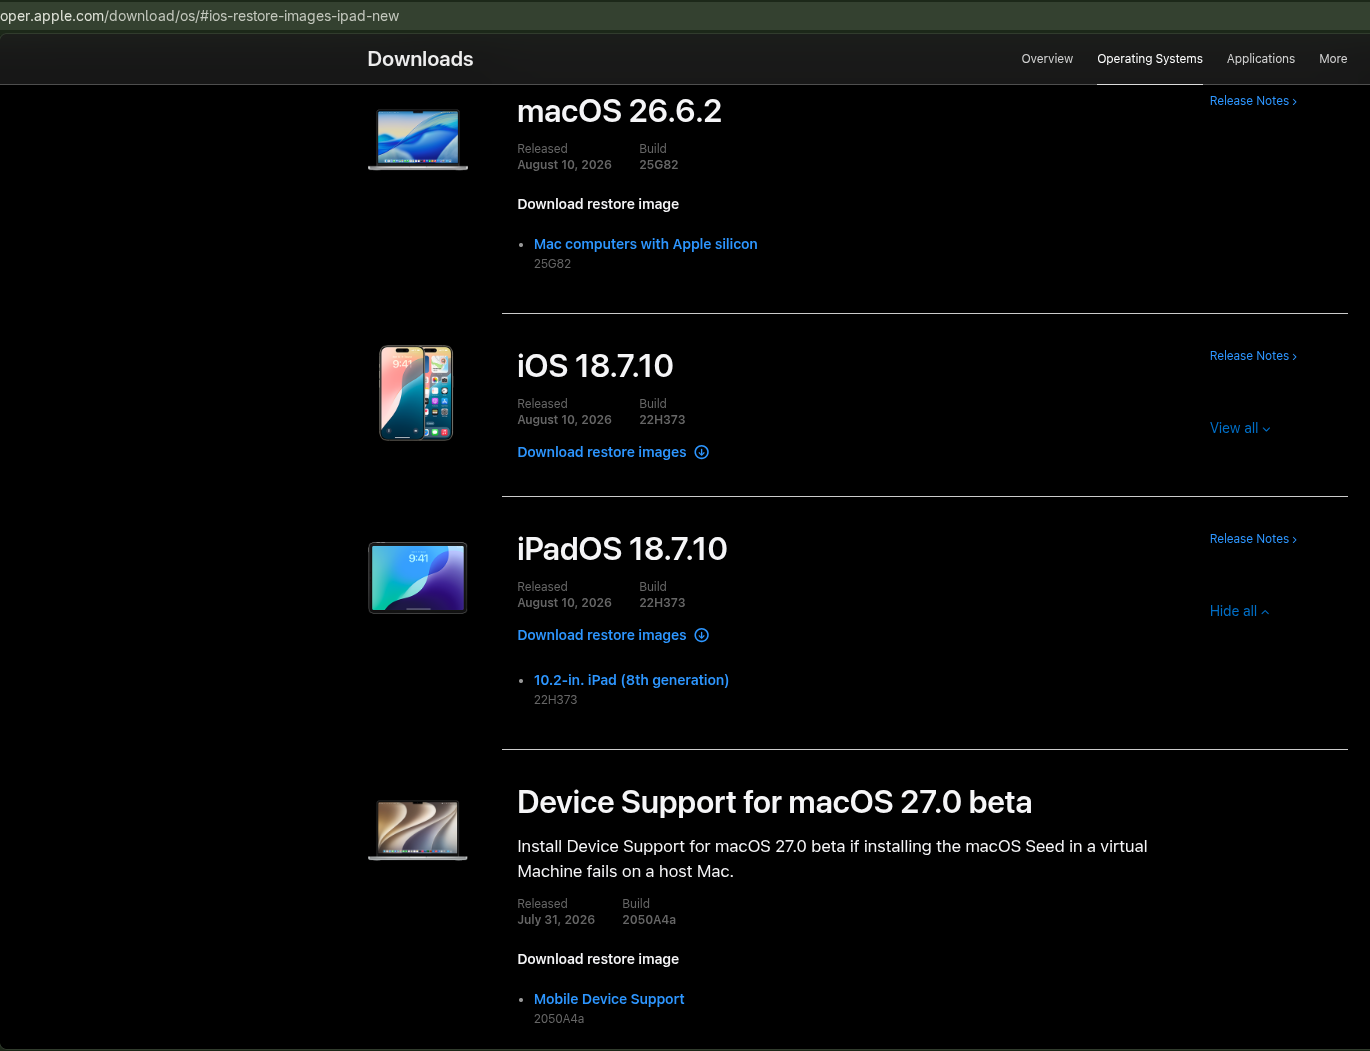Click build 22H373 under the 10.2-in. iPad link
The width and height of the screenshot is (1370, 1051).
pyautogui.click(x=556, y=700)
